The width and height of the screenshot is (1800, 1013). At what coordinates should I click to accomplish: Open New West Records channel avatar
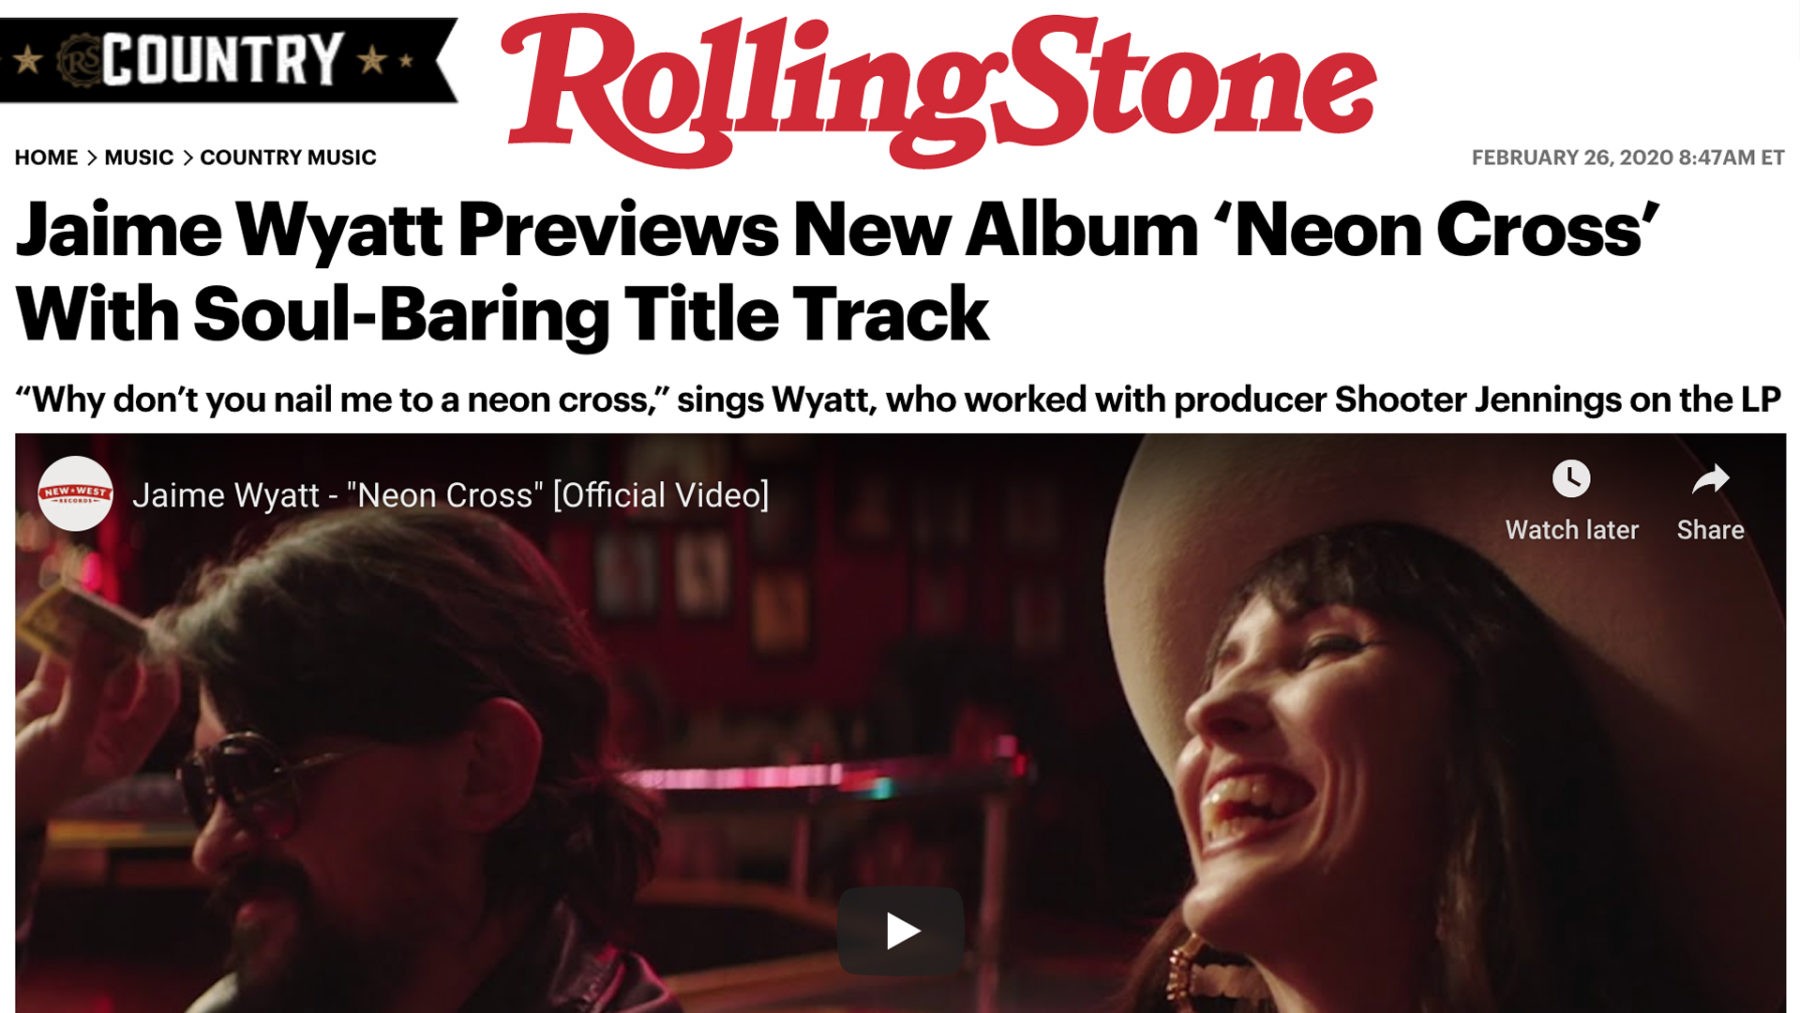75,494
